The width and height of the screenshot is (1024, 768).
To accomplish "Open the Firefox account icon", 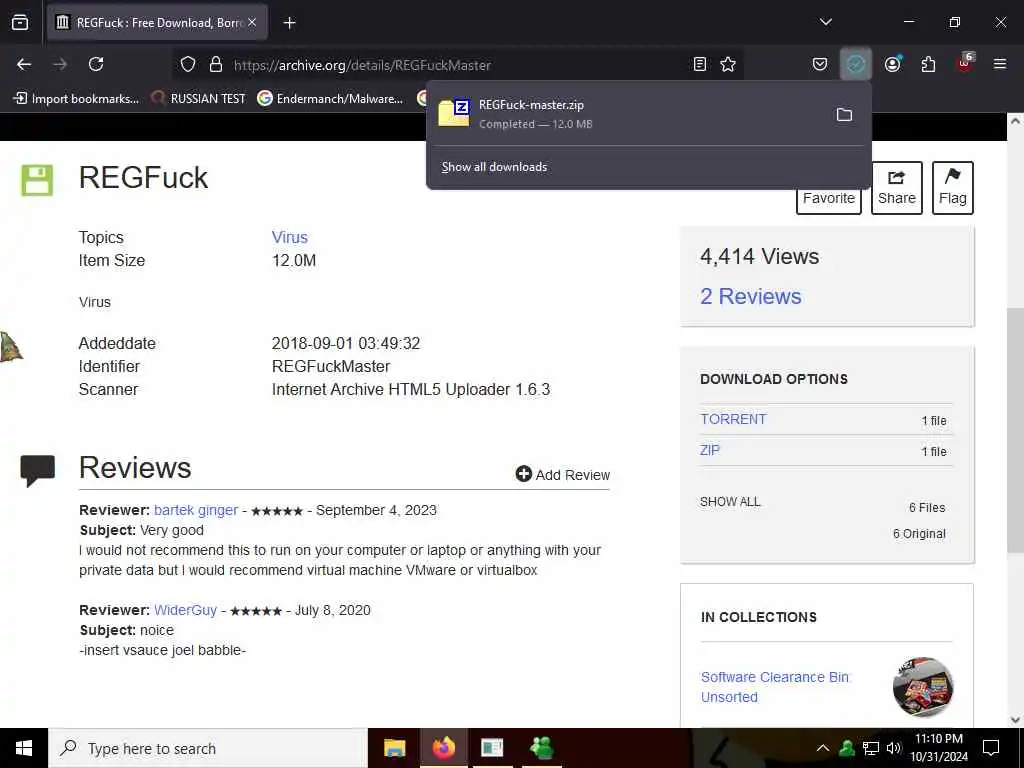I will point(892,64).
